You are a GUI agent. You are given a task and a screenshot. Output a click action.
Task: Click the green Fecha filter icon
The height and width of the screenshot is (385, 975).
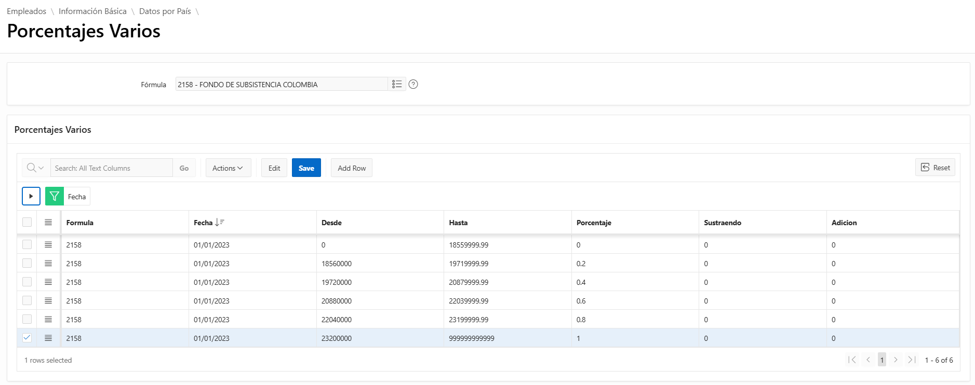click(54, 196)
